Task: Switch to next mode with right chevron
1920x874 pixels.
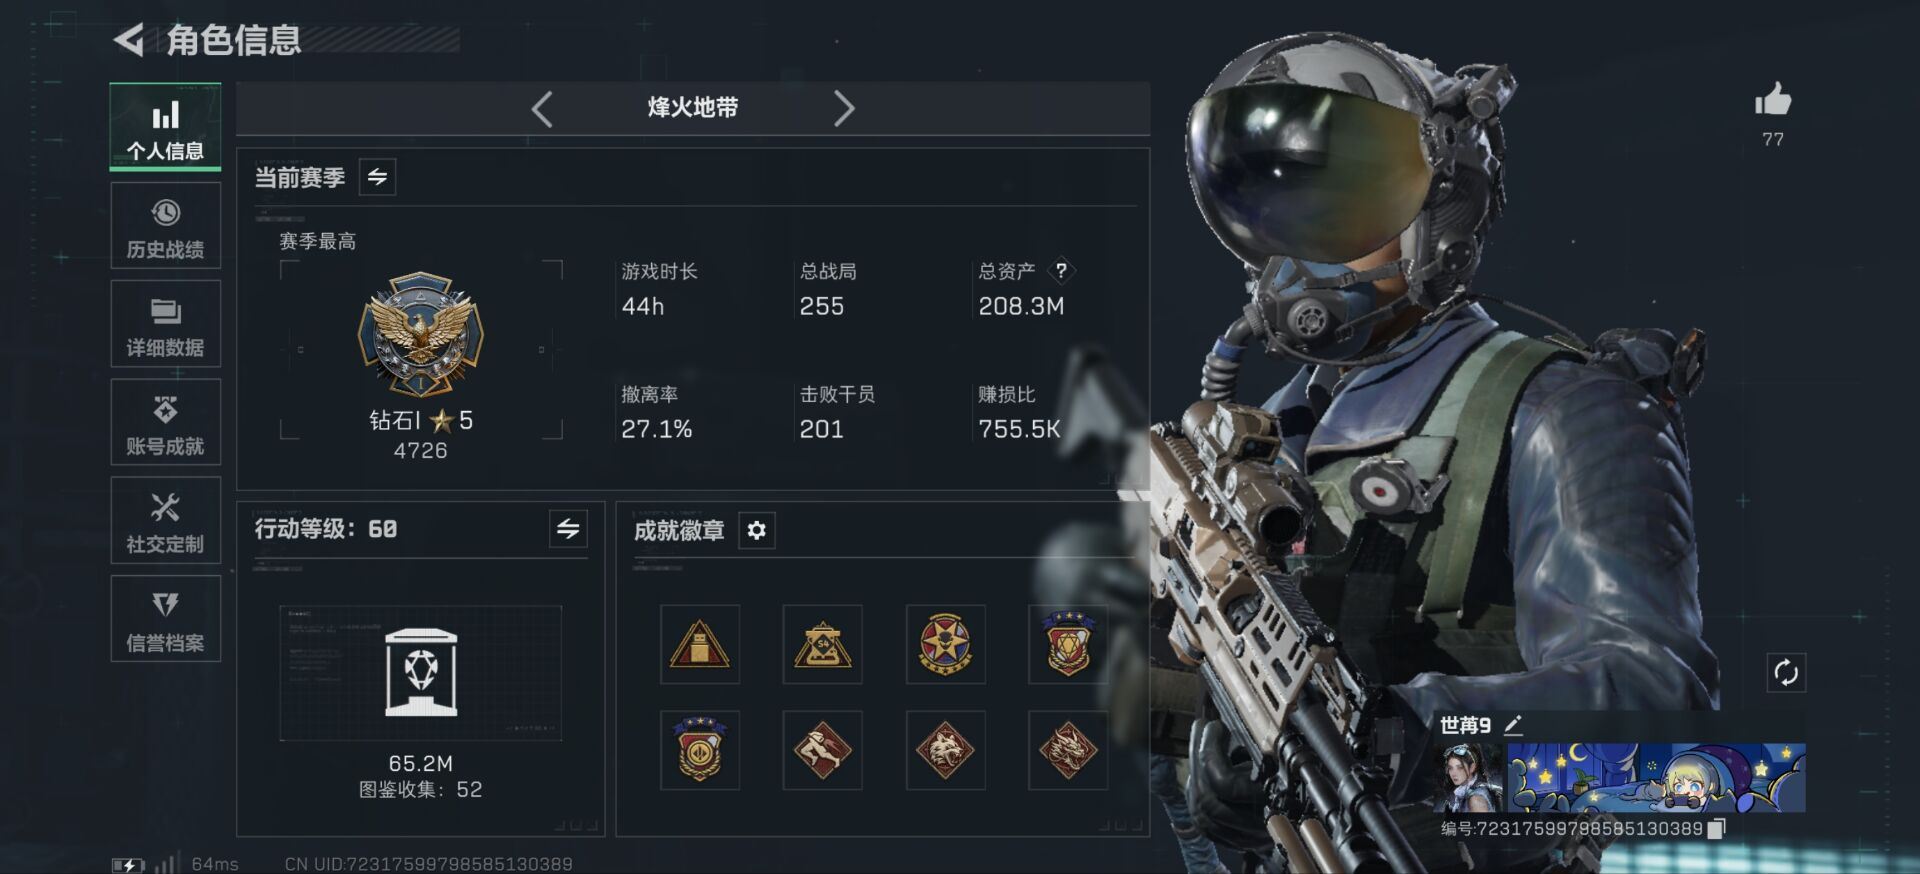Action: click(844, 108)
